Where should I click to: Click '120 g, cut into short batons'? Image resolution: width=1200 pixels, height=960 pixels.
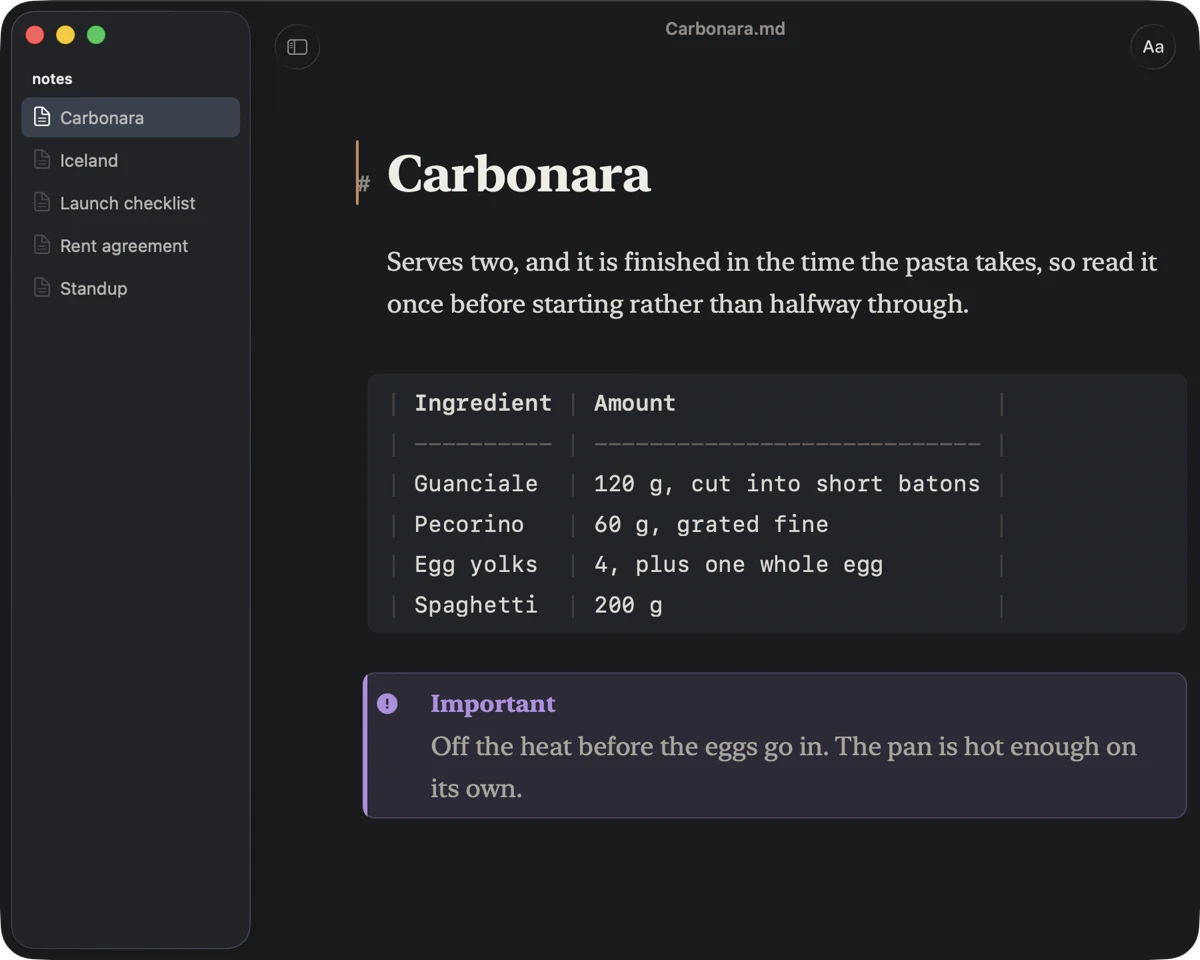coord(787,484)
